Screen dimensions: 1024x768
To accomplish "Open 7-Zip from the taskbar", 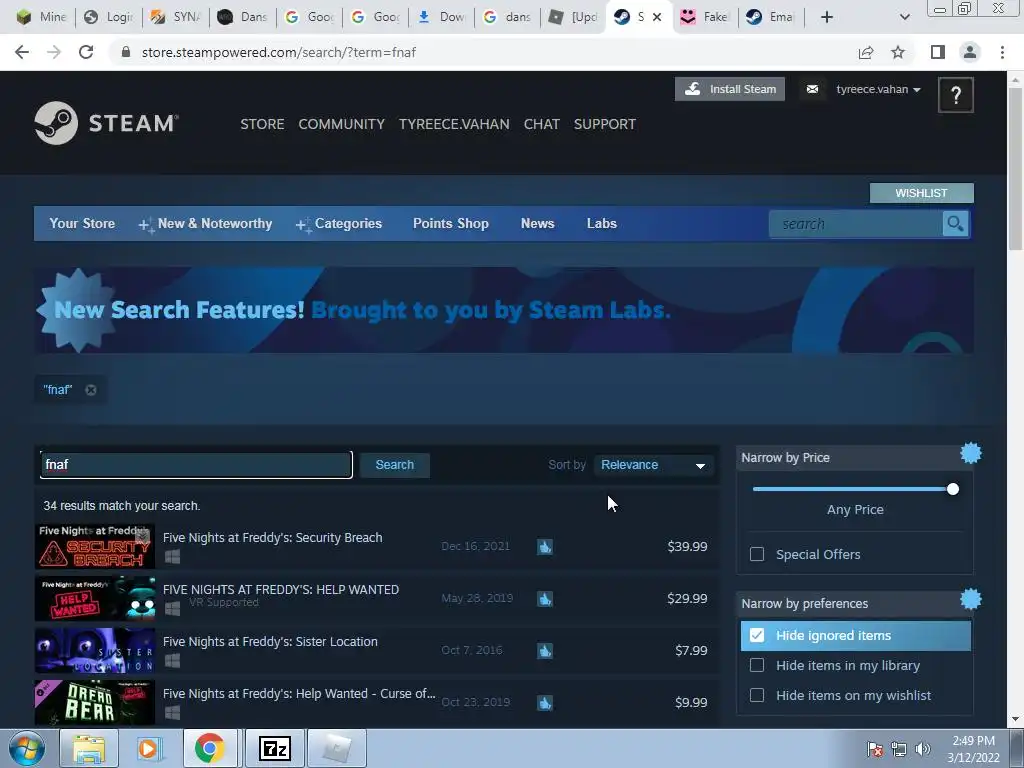I will [274, 748].
